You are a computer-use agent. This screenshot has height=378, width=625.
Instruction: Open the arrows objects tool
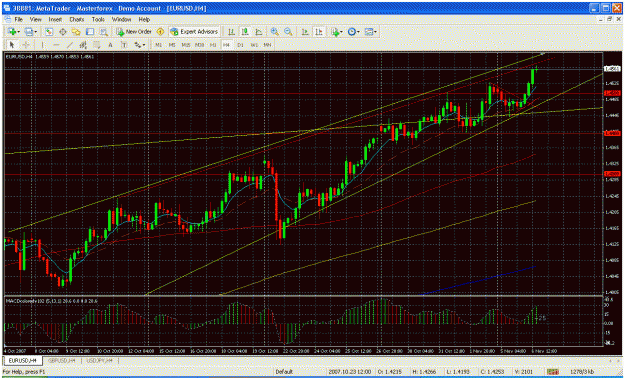click(138, 45)
